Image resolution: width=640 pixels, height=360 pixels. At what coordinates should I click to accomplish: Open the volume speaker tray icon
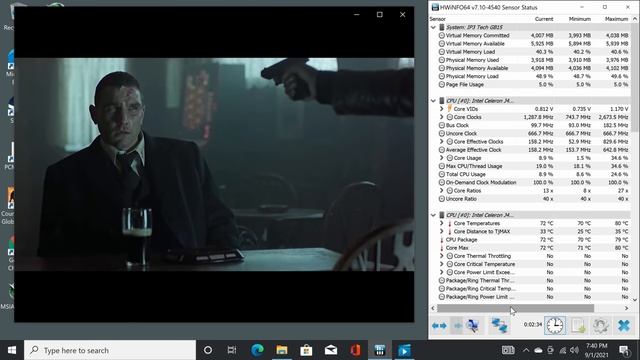pyautogui.click(x=574, y=350)
